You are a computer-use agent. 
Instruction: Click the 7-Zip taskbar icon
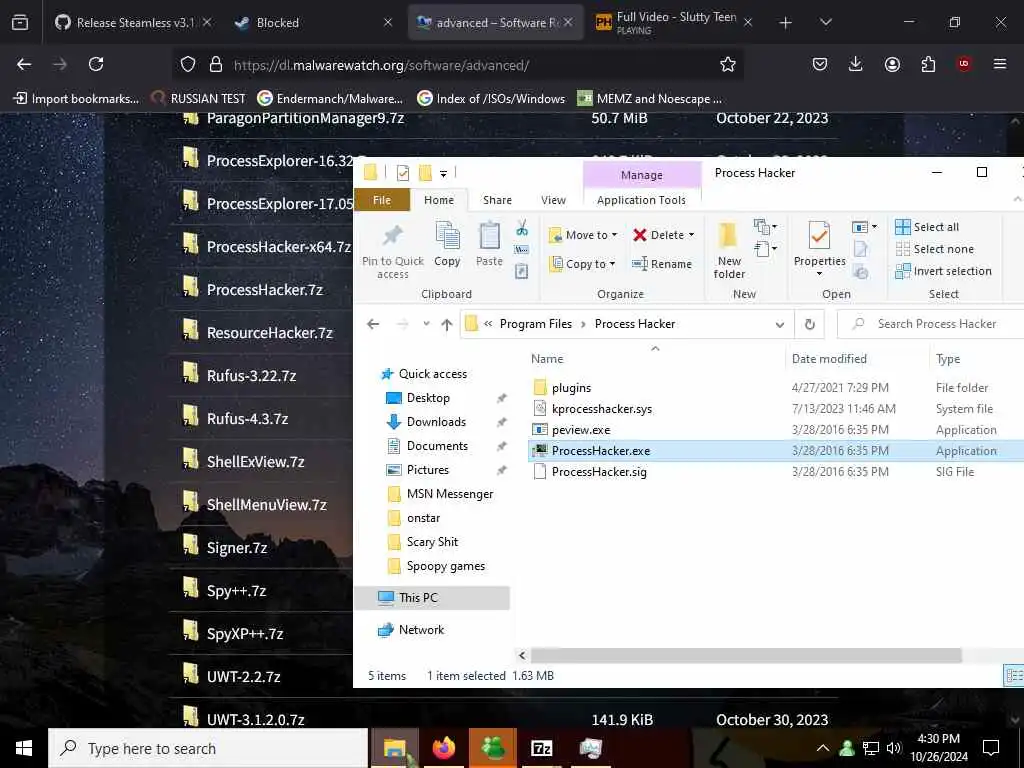tap(541, 748)
